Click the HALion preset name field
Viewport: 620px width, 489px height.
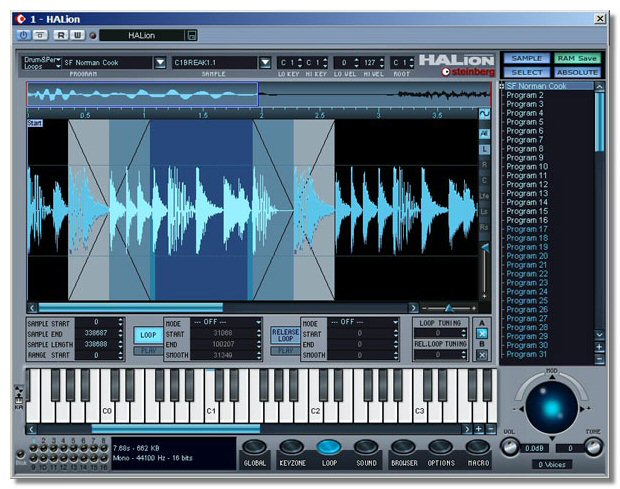(x=142, y=36)
